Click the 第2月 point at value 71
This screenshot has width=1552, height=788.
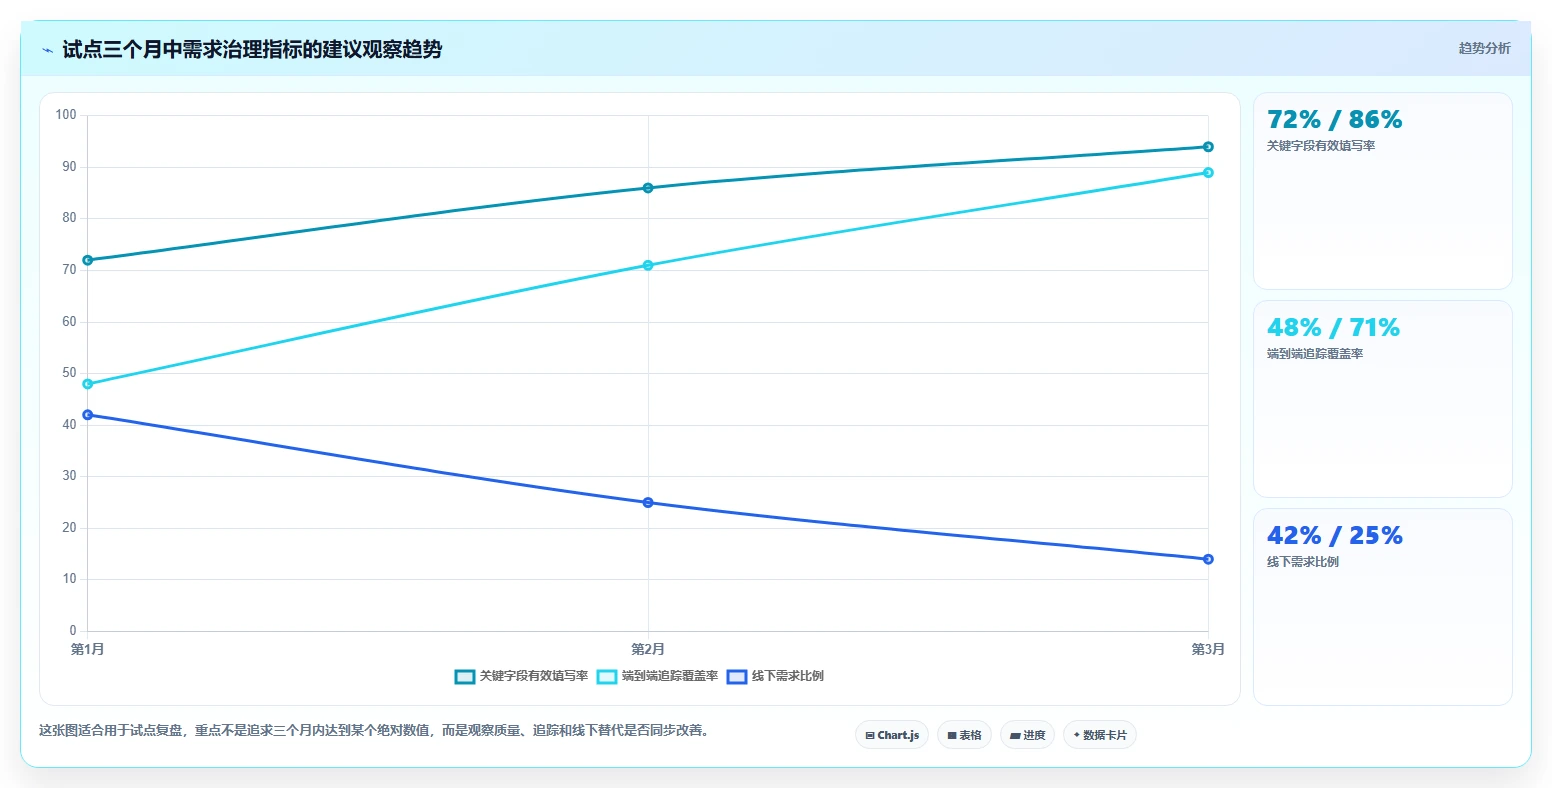click(648, 265)
